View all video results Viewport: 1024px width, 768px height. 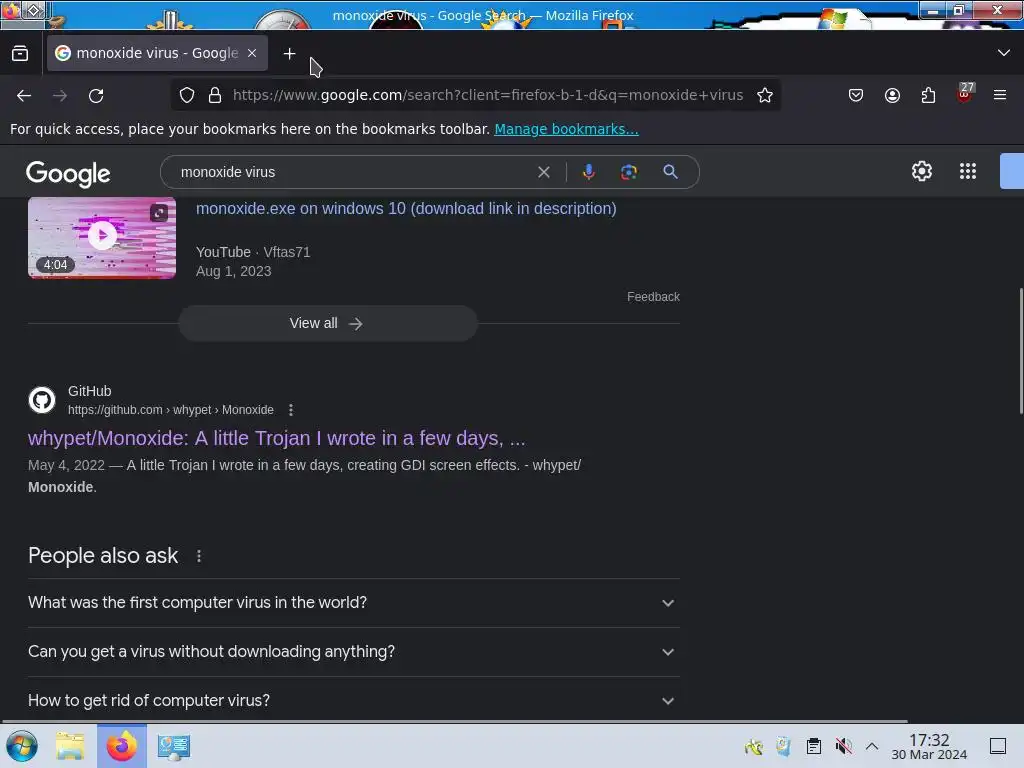328,323
